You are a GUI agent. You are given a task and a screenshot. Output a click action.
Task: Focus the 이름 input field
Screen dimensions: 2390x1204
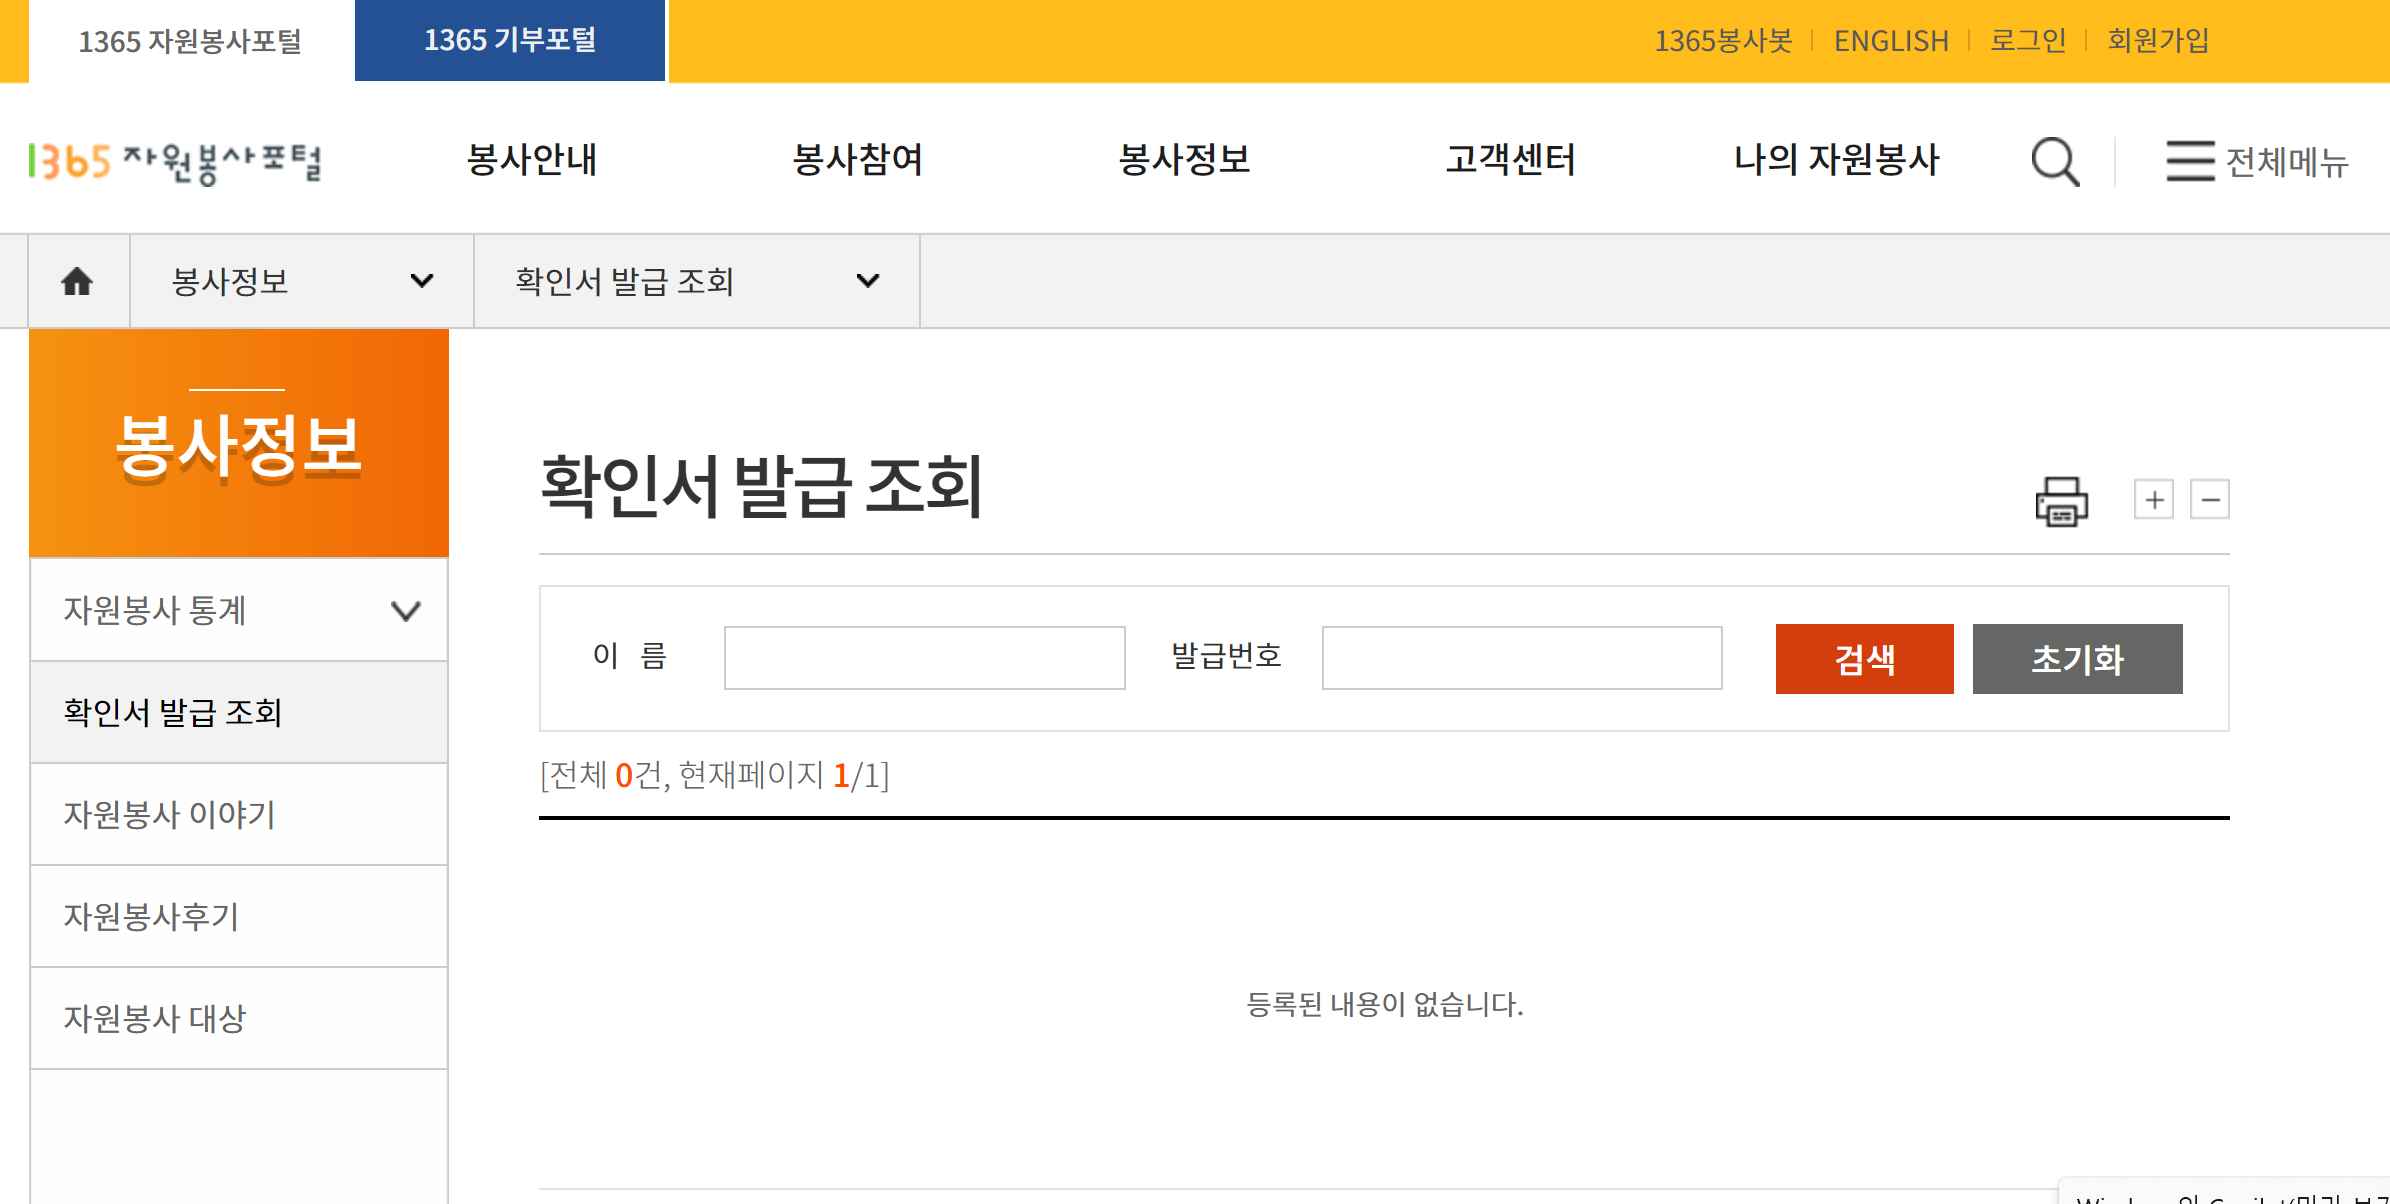coord(924,658)
